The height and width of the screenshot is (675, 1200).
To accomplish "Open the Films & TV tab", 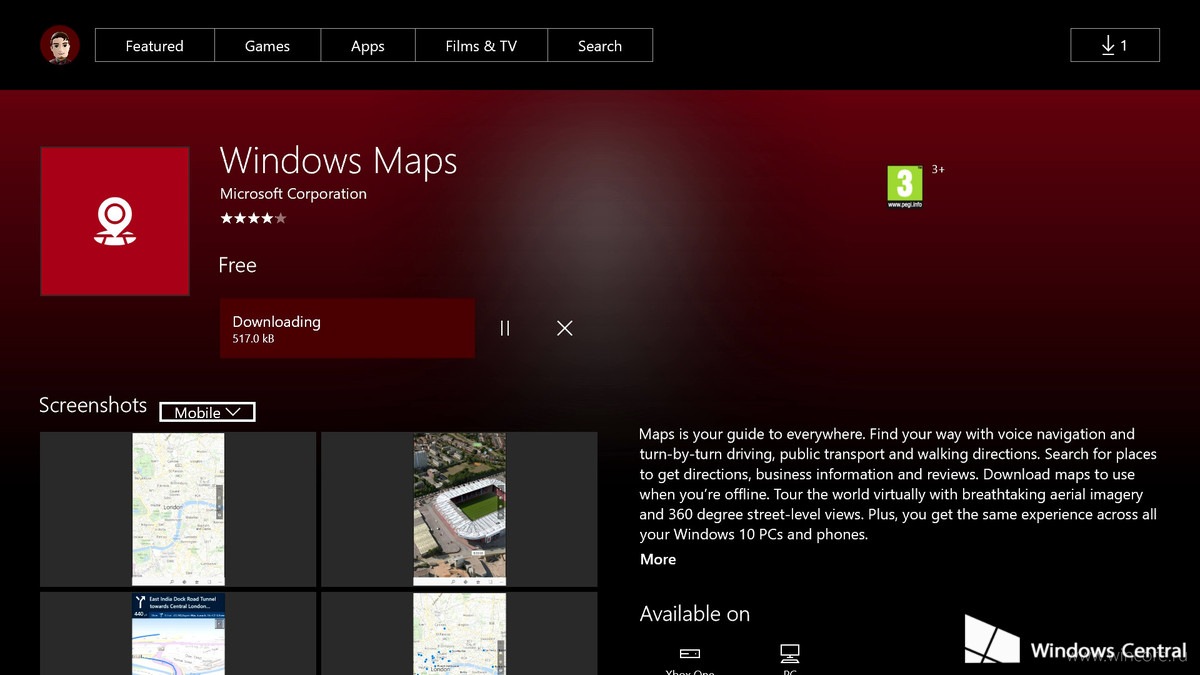I will (481, 46).
